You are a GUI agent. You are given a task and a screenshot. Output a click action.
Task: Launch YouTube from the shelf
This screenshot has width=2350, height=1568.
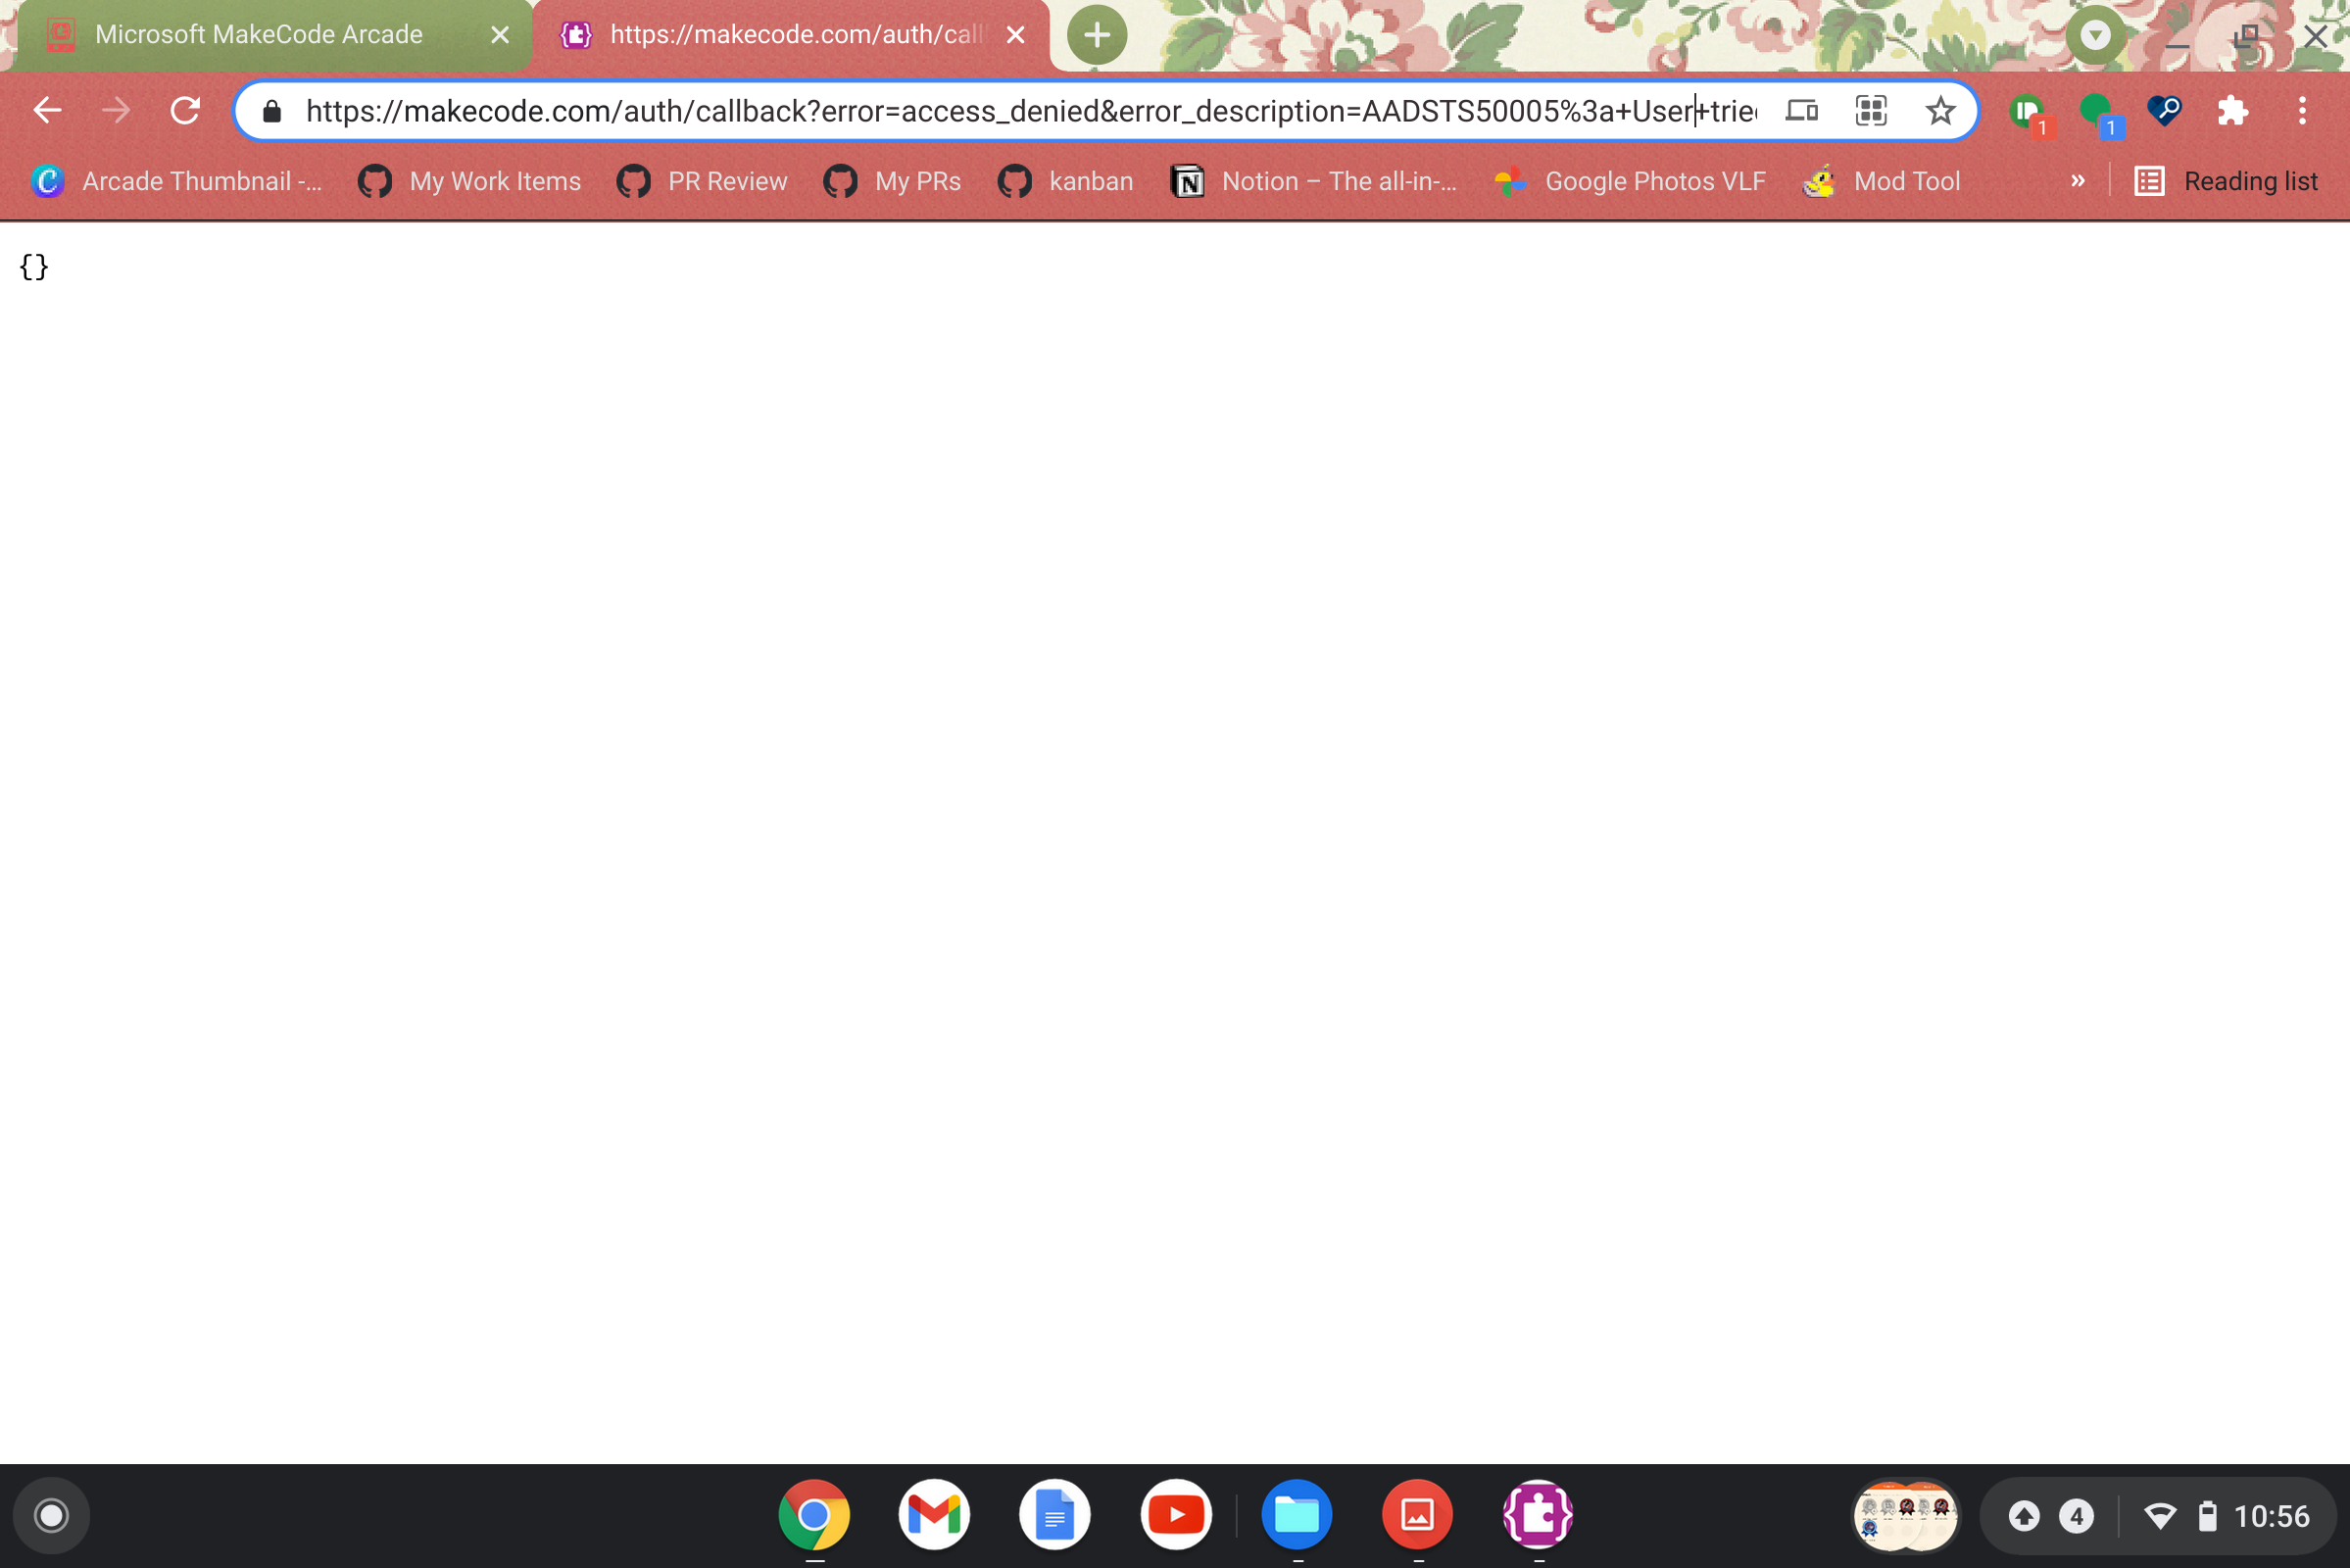coord(1176,1514)
